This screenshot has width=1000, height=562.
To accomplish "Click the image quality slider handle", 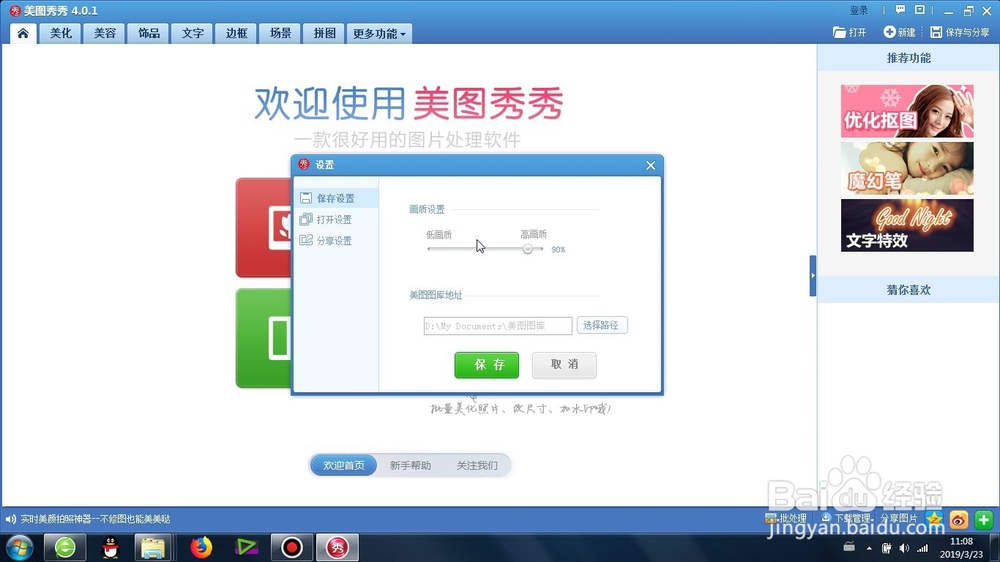I will [527, 249].
